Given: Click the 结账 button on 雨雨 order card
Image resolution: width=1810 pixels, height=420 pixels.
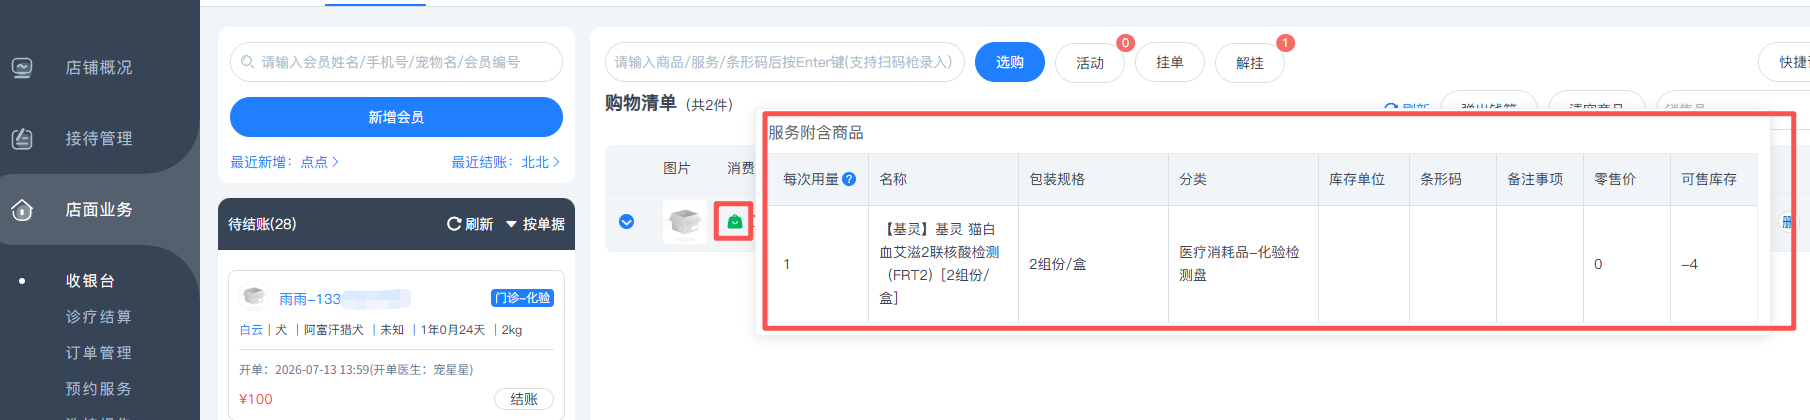Looking at the screenshot, I should [x=524, y=399].
